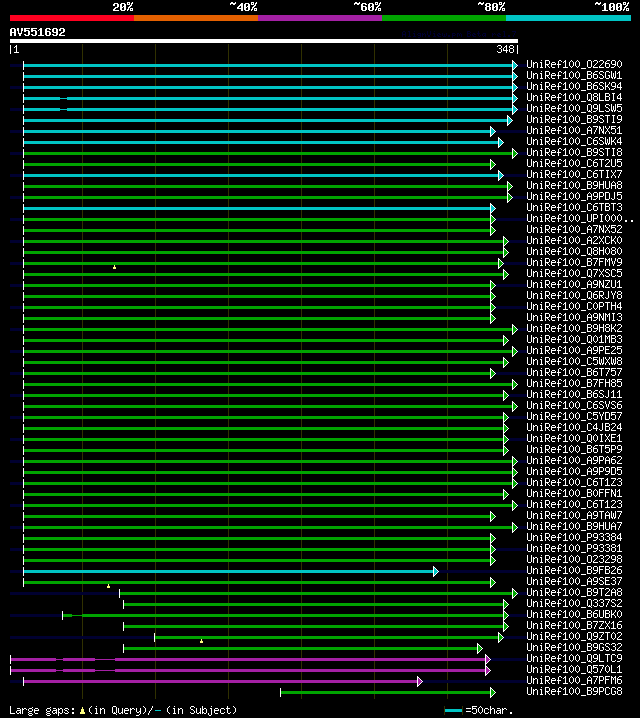Select the UniRef100_B9STI8 label
This screenshot has height=718, width=640.
click(x=574, y=152)
